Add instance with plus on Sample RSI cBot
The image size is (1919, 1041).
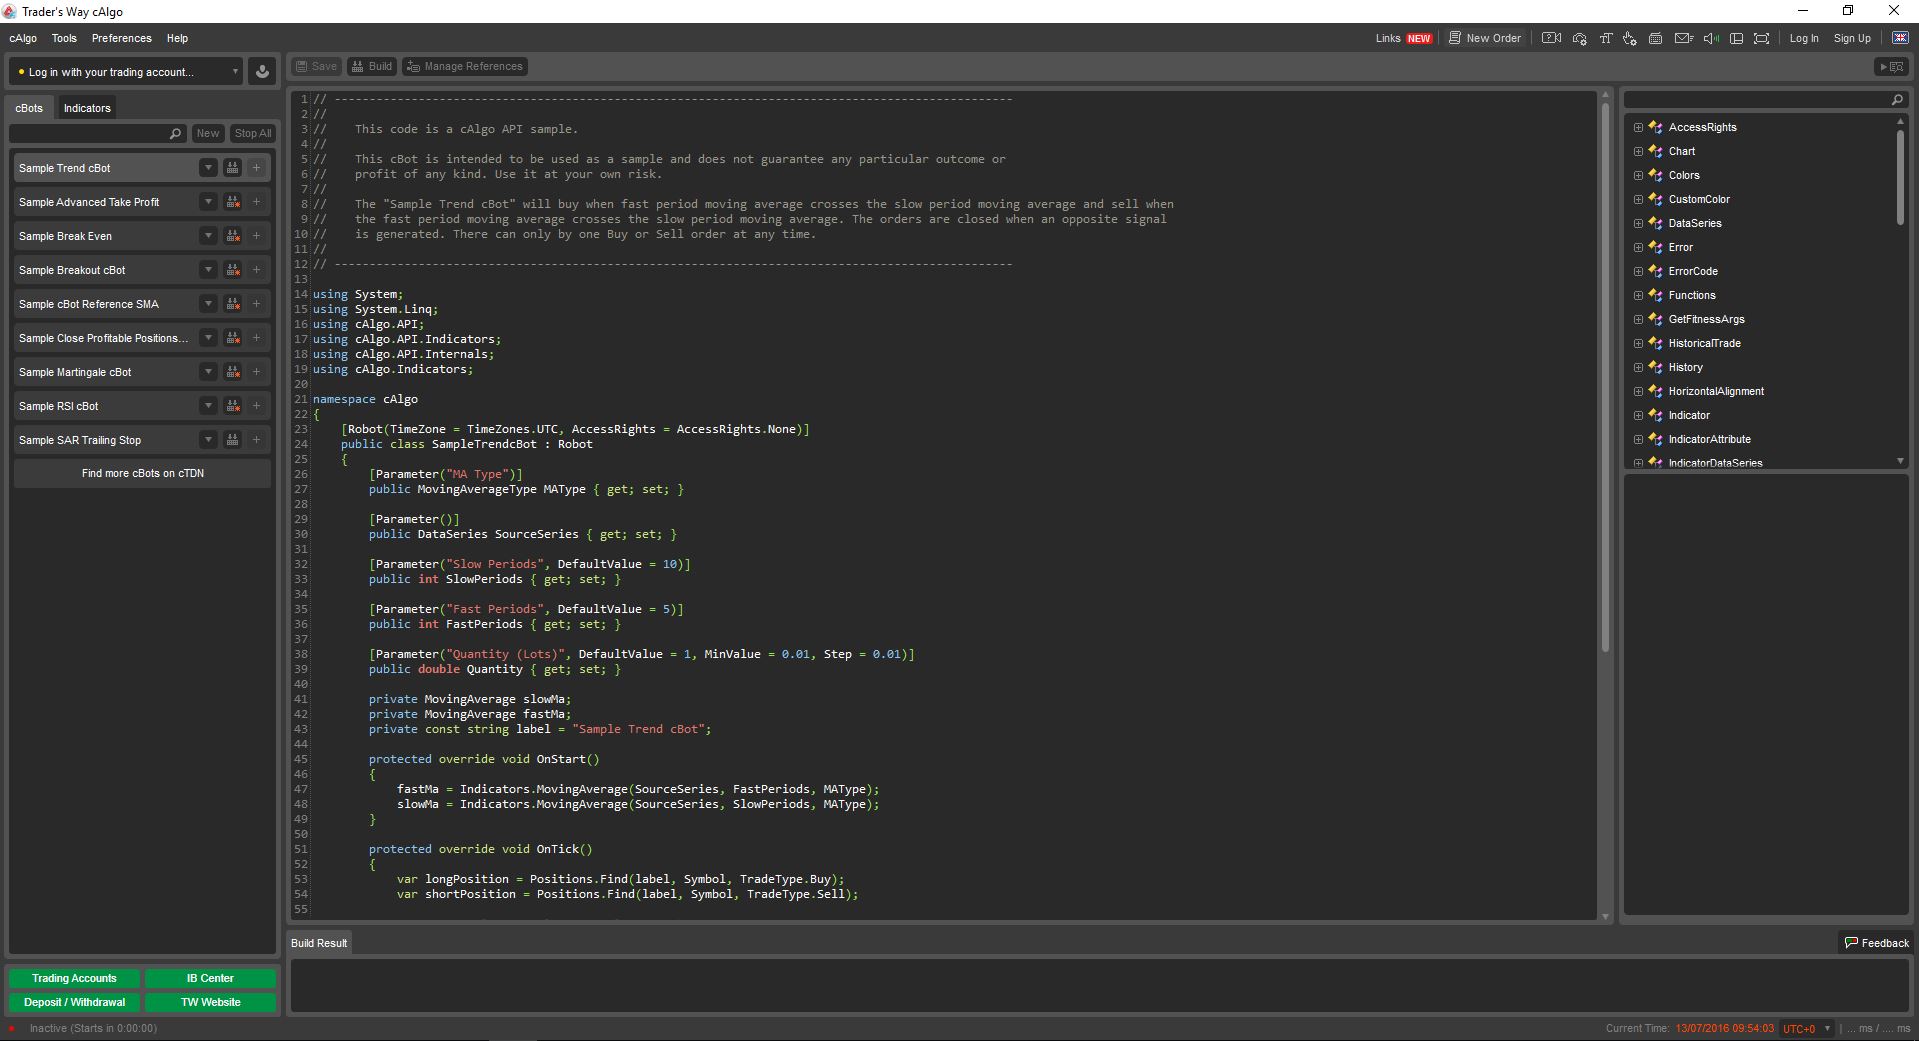(x=257, y=406)
